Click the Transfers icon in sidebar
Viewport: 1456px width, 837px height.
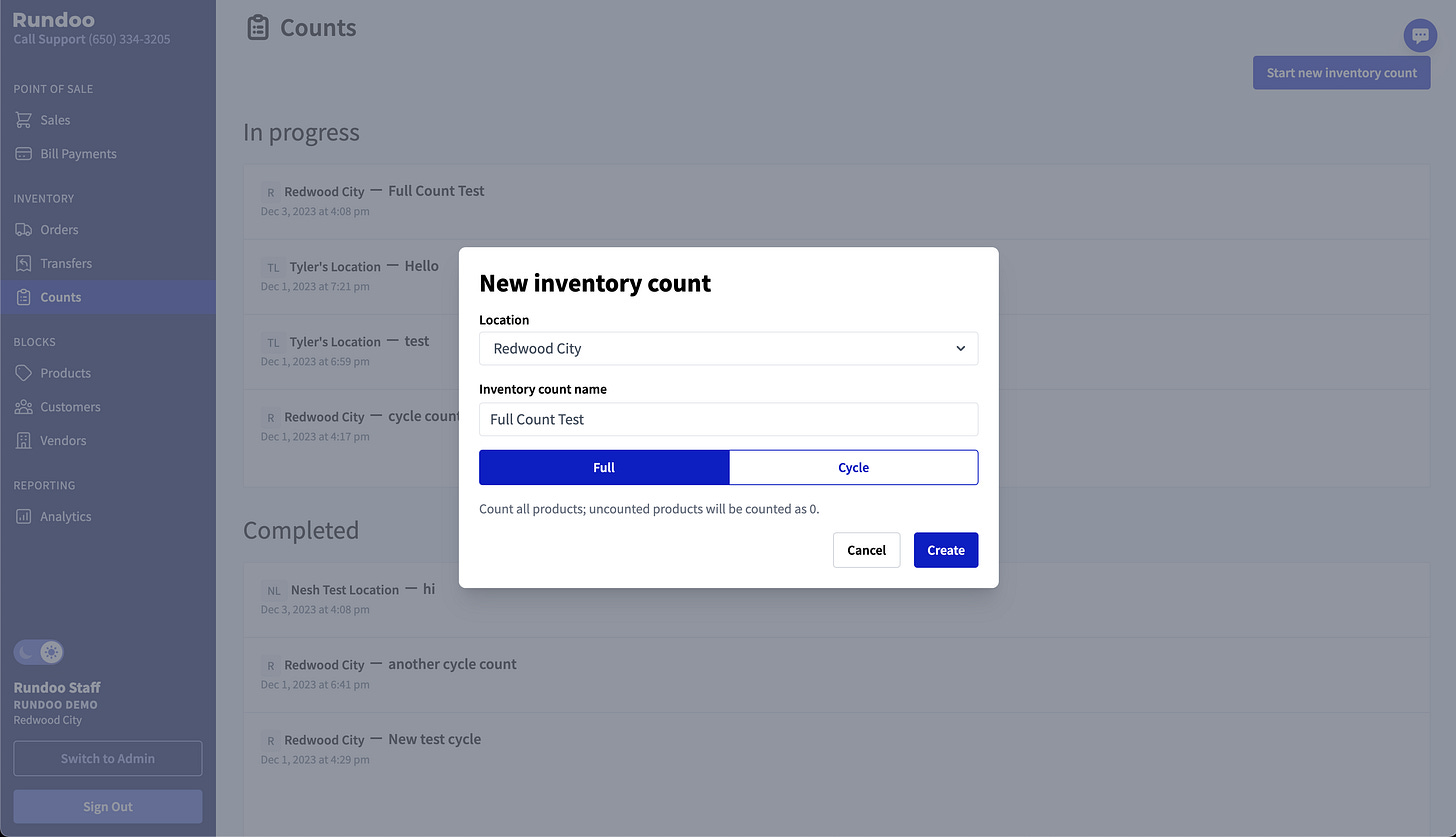[23, 264]
